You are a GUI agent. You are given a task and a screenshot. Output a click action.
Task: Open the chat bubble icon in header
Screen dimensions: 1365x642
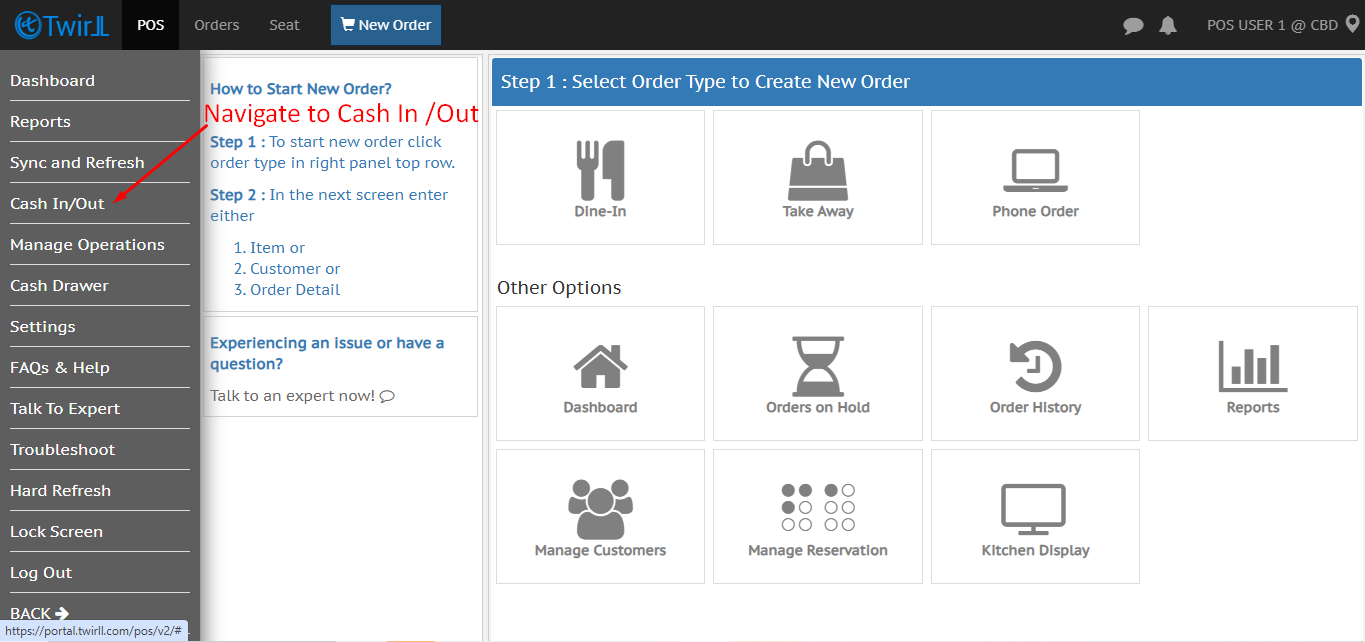point(1133,26)
